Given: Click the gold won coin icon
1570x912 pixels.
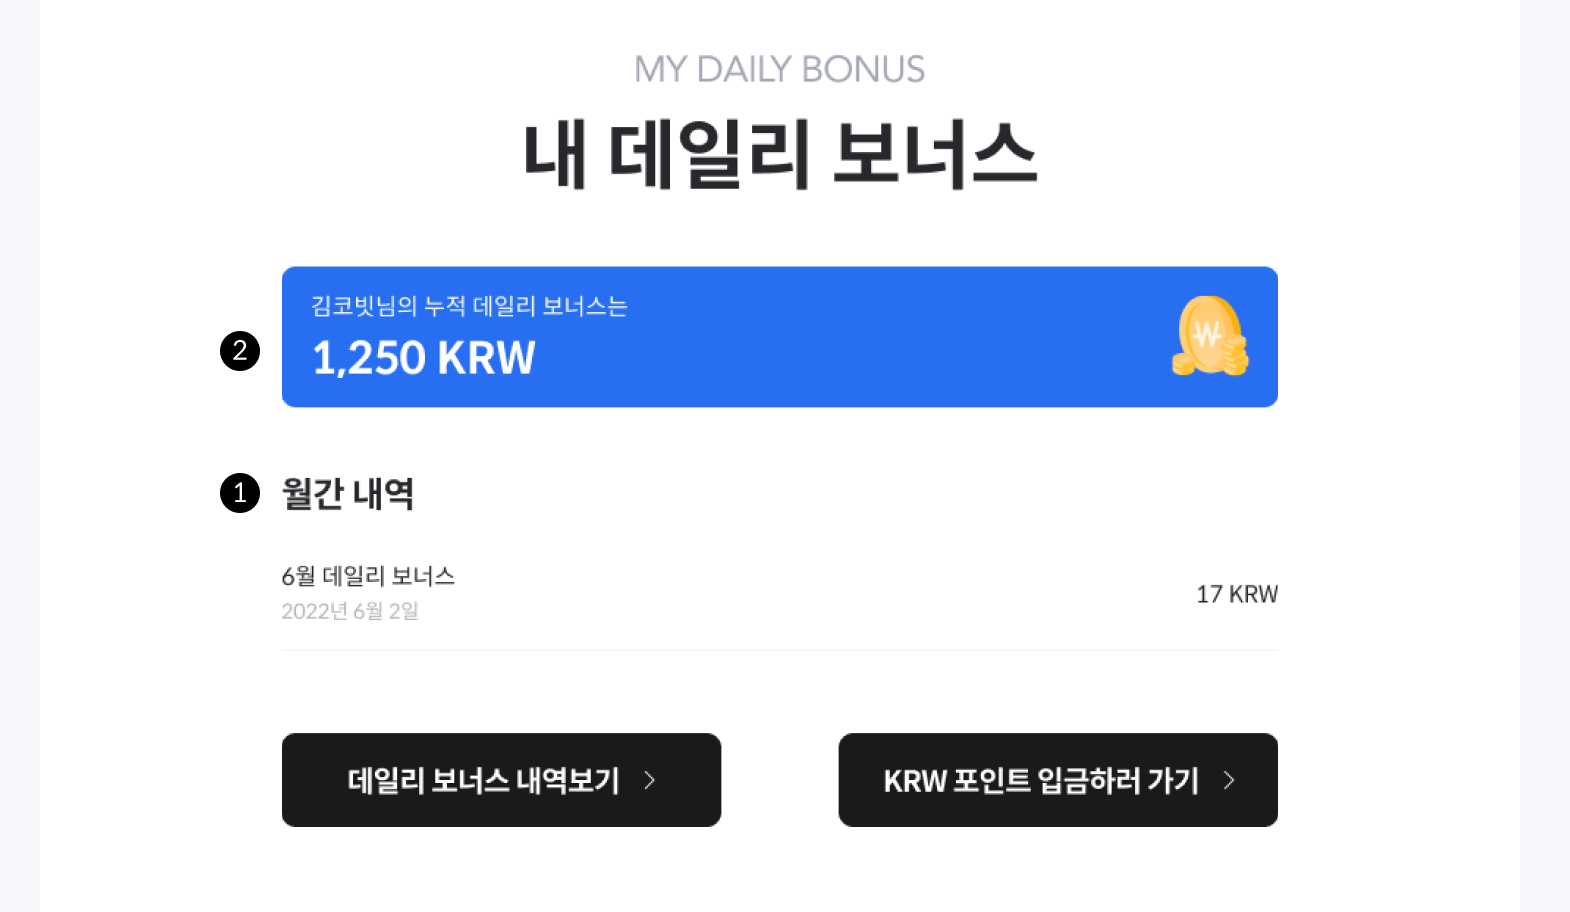Looking at the screenshot, I should pos(1210,336).
